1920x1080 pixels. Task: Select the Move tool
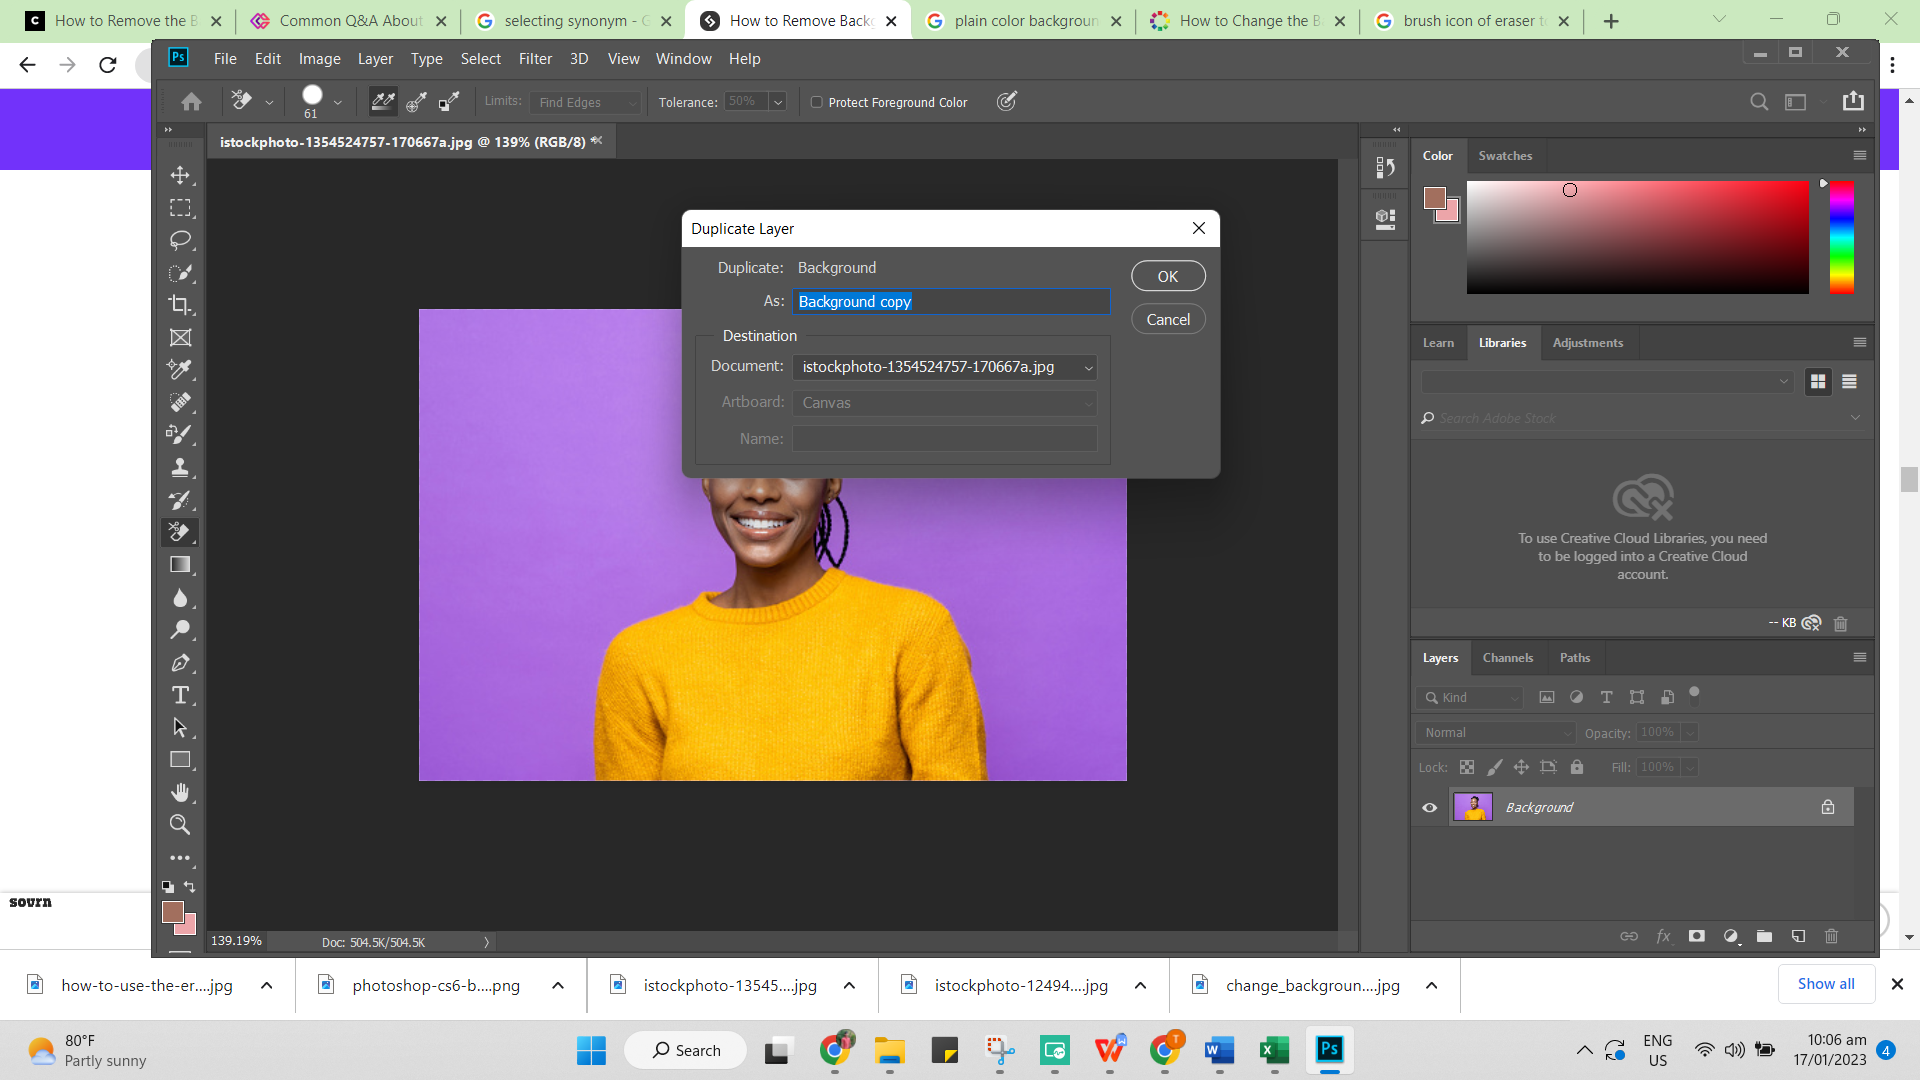[x=181, y=175]
